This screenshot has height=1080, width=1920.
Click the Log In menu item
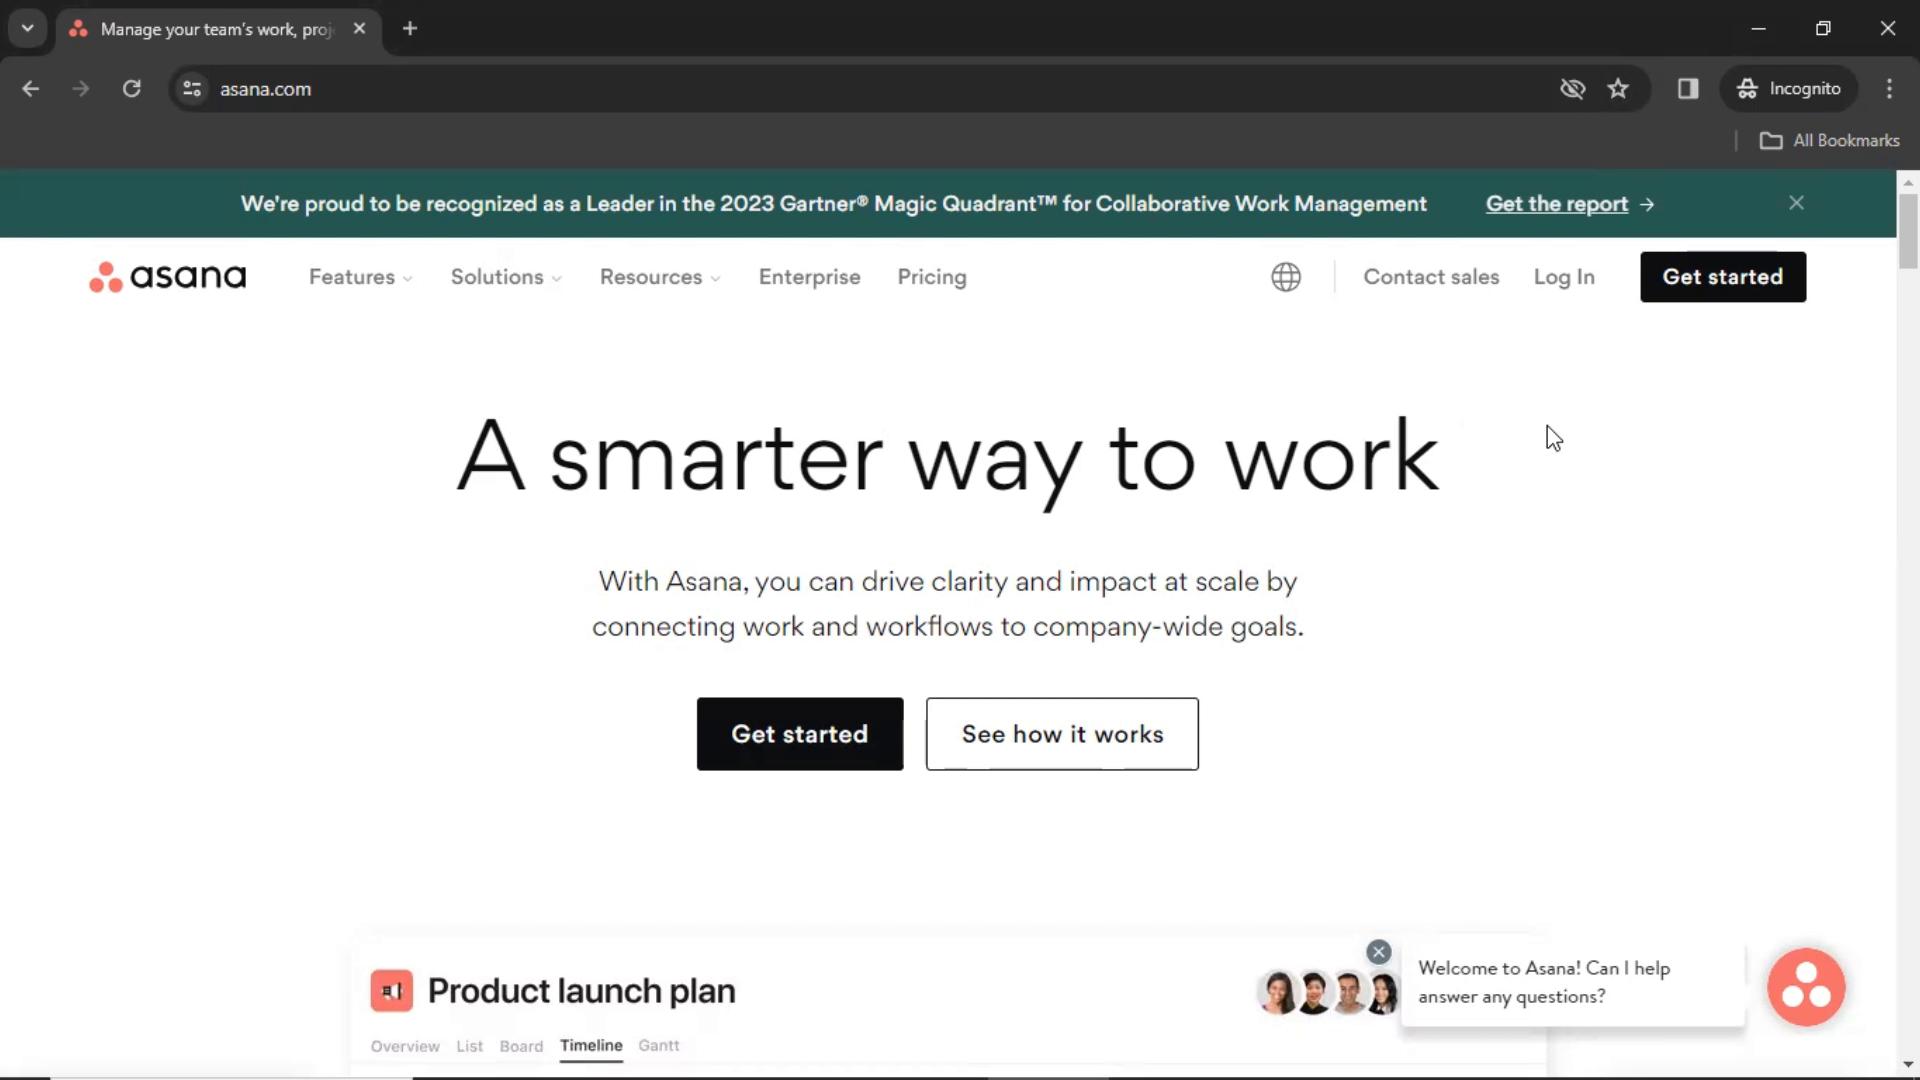click(1563, 276)
